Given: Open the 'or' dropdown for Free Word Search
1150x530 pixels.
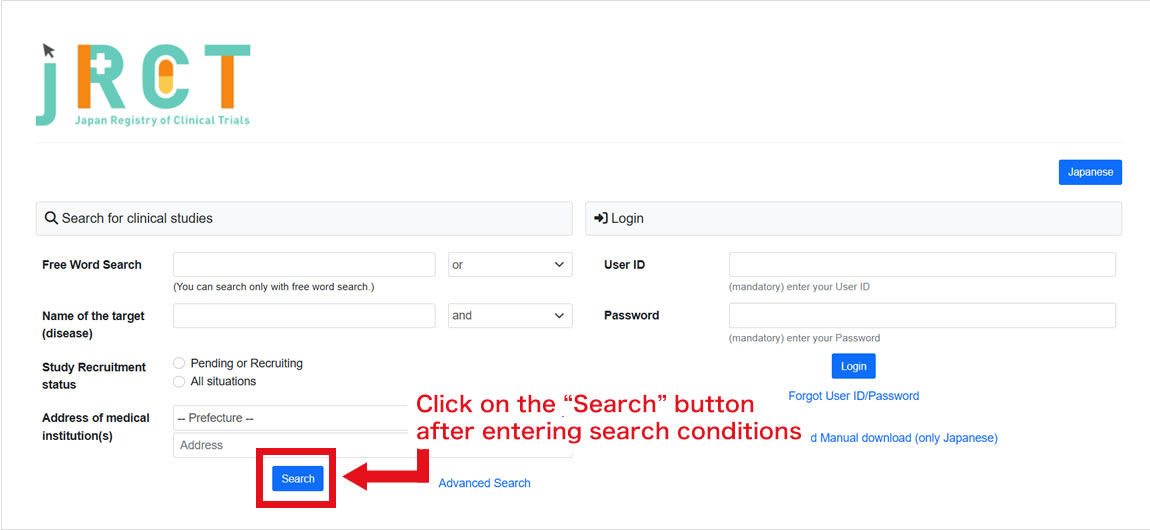Looking at the screenshot, I should (x=510, y=265).
